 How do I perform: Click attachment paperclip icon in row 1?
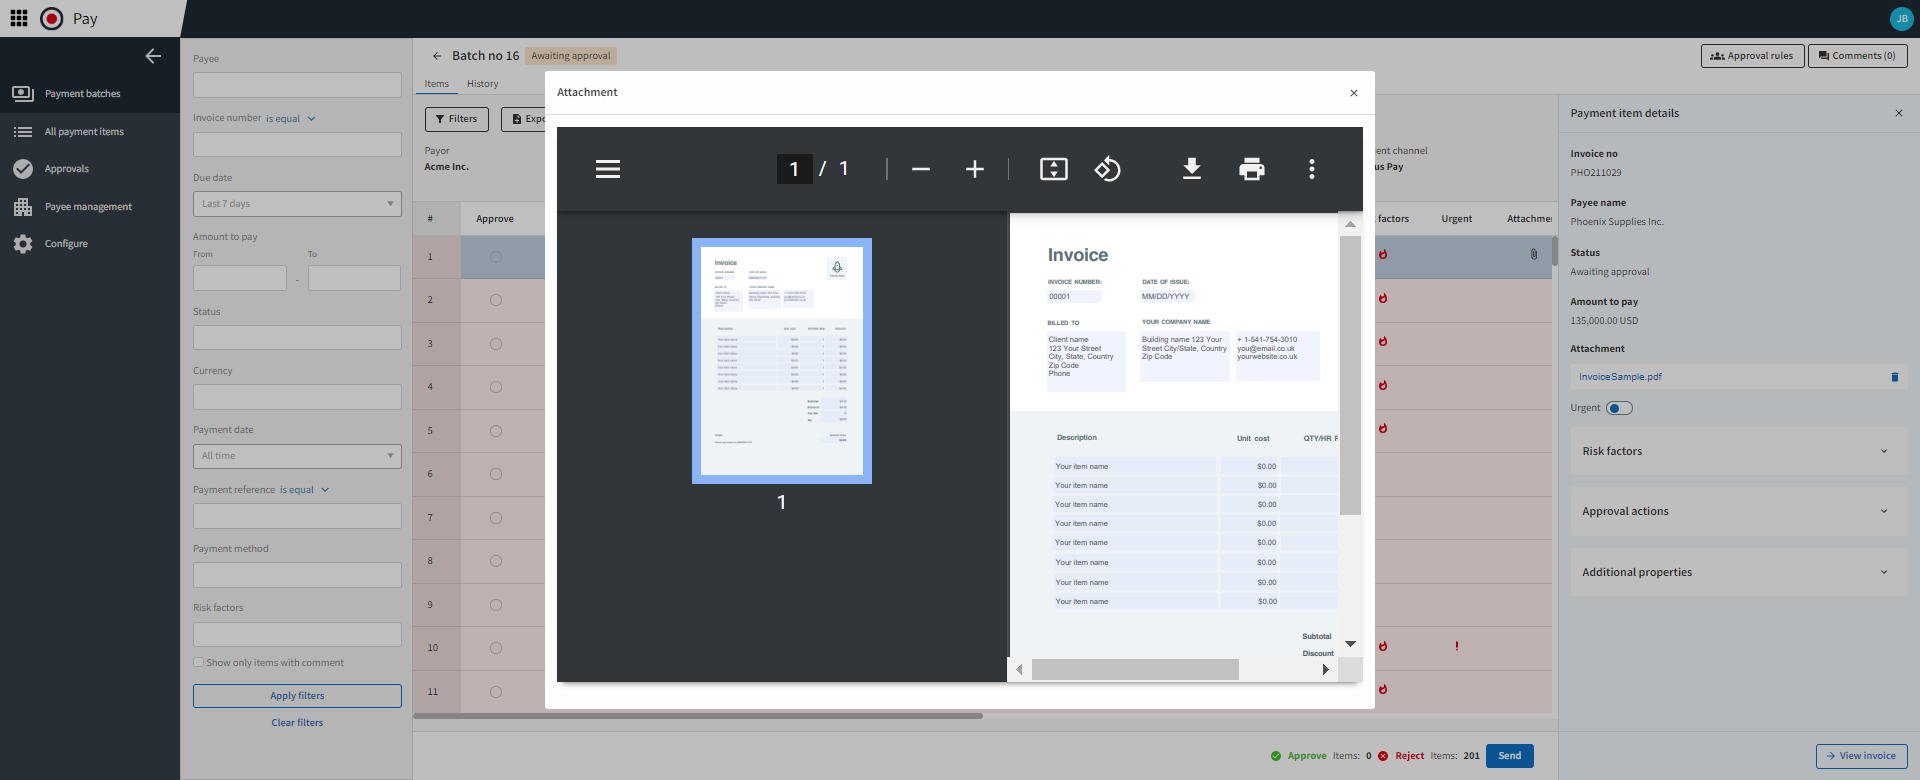(x=1534, y=254)
